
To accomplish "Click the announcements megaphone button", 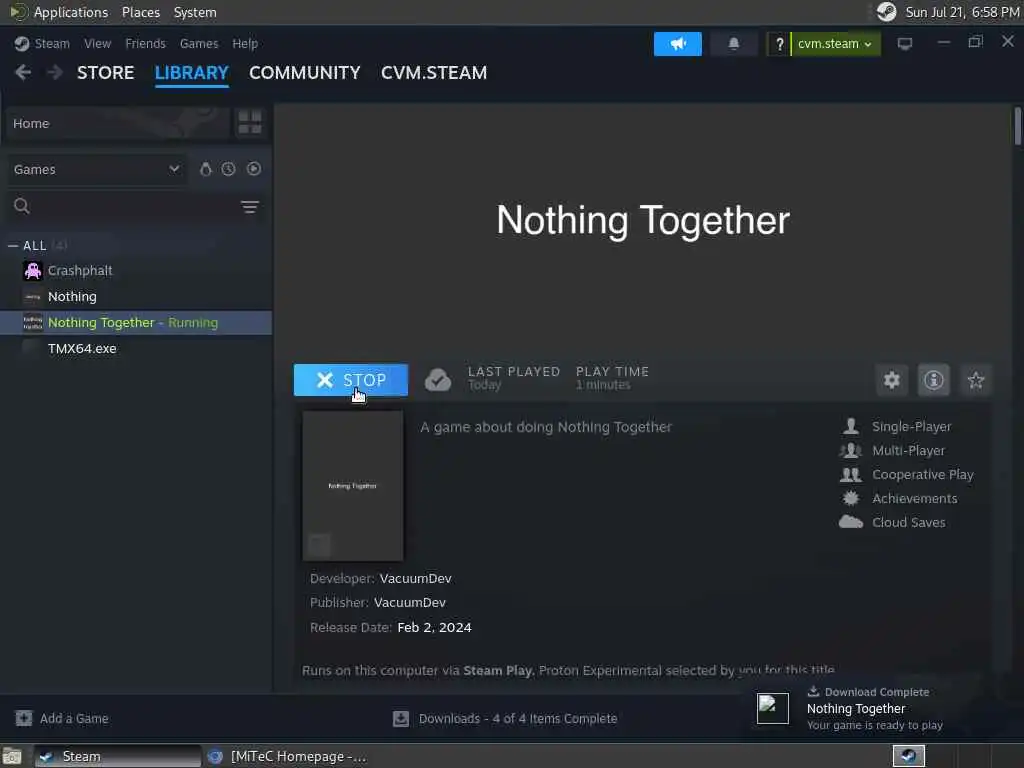I will [x=677, y=44].
